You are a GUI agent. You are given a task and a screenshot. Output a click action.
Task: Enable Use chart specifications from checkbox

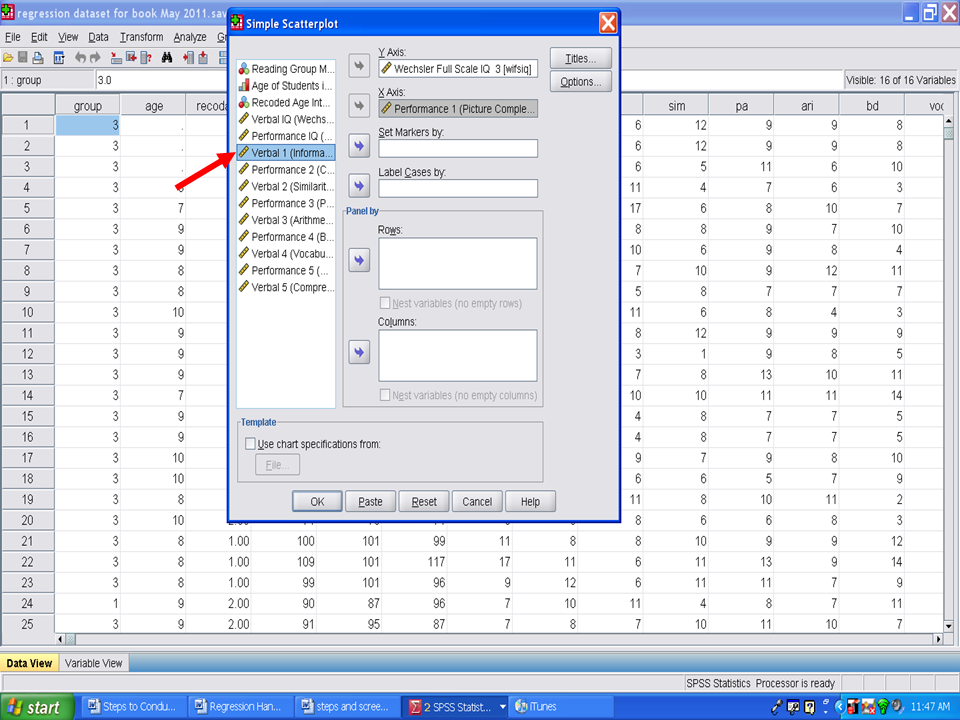tap(250, 444)
